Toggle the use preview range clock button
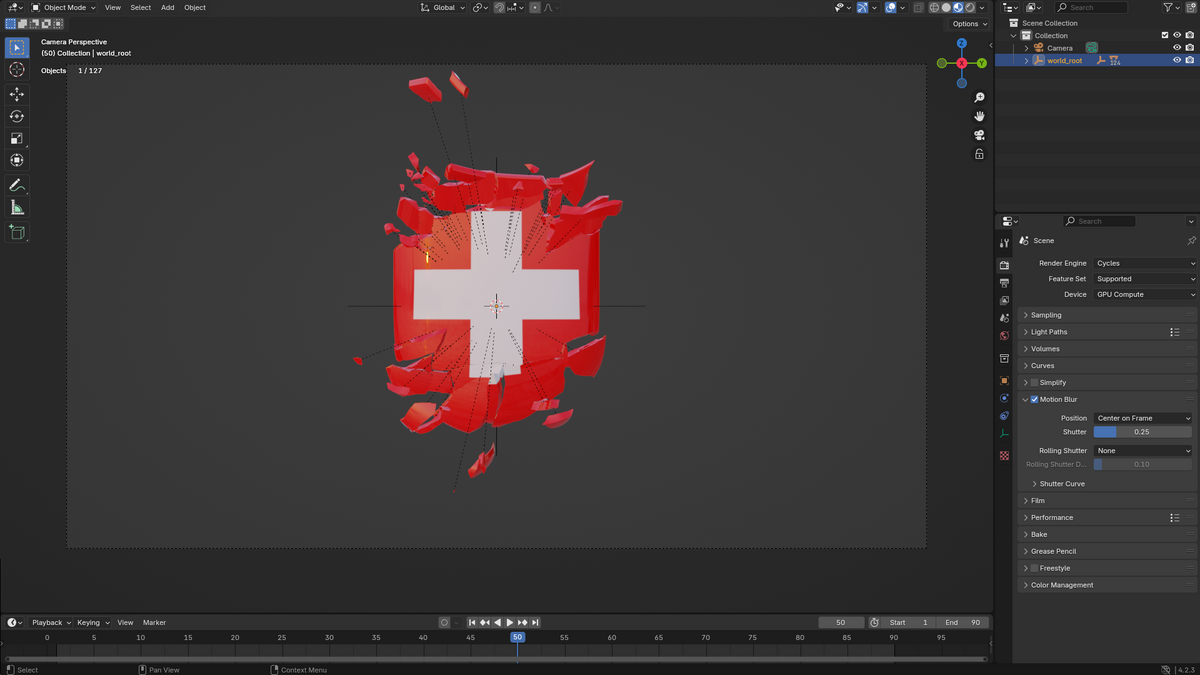This screenshot has width=1200, height=675. (x=874, y=622)
